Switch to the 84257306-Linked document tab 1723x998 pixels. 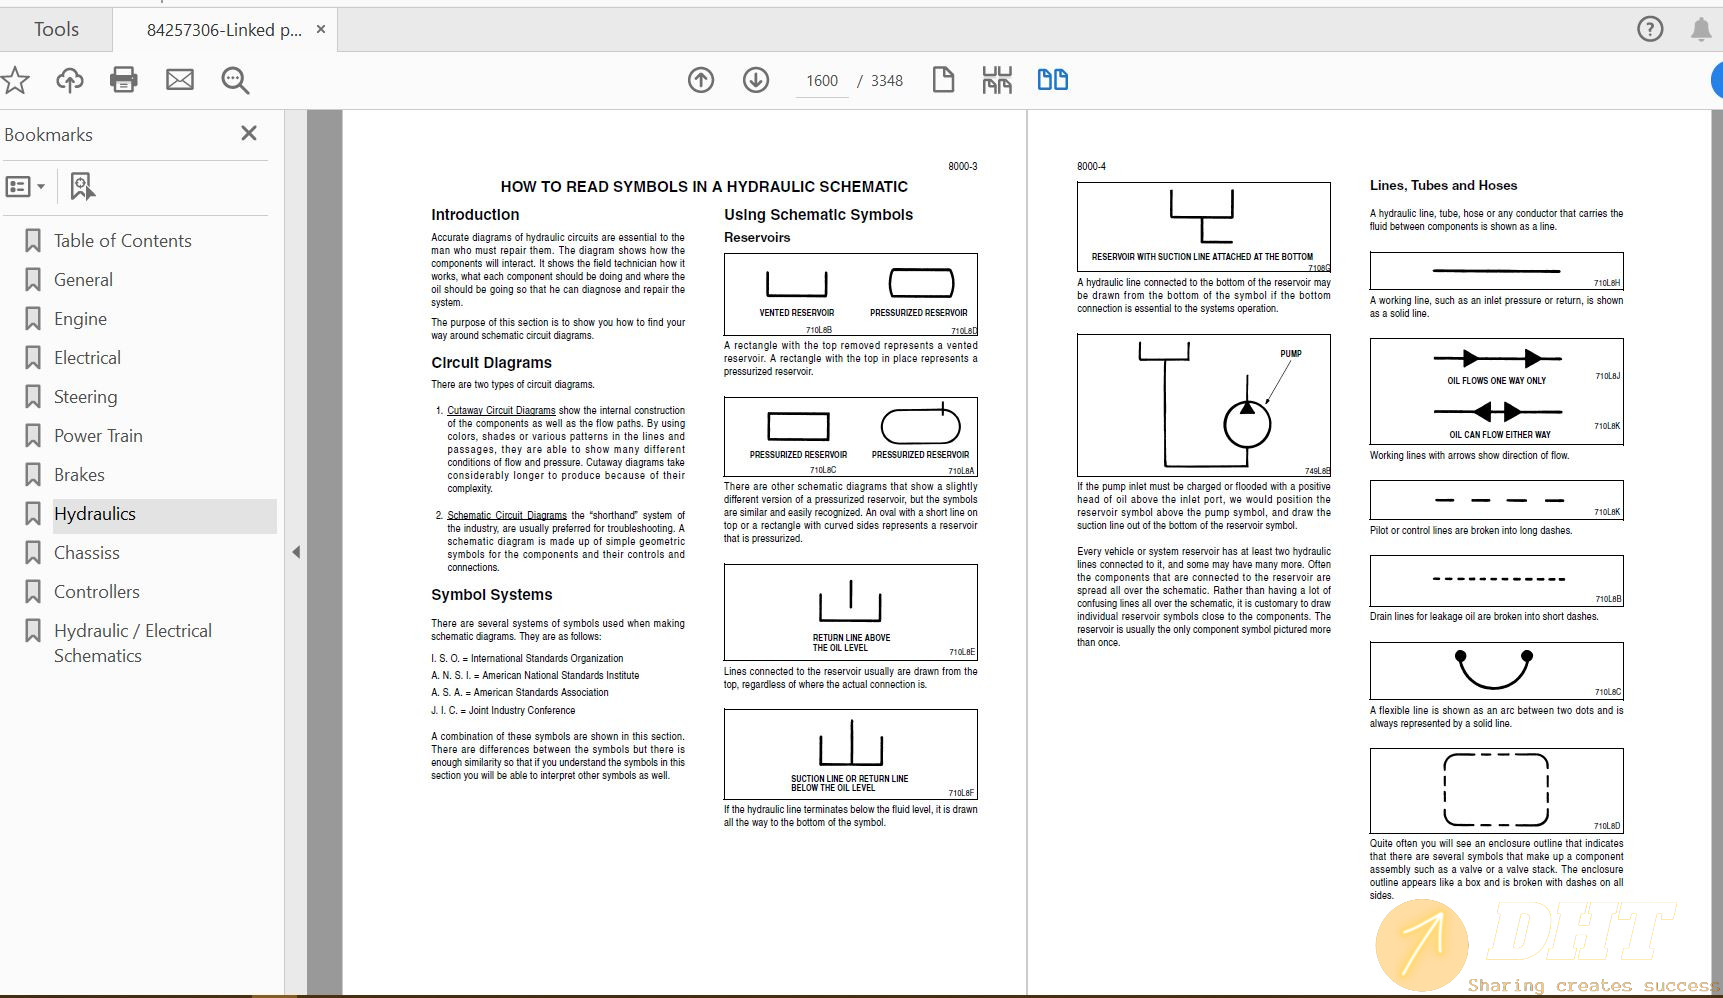[x=224, y=30]
